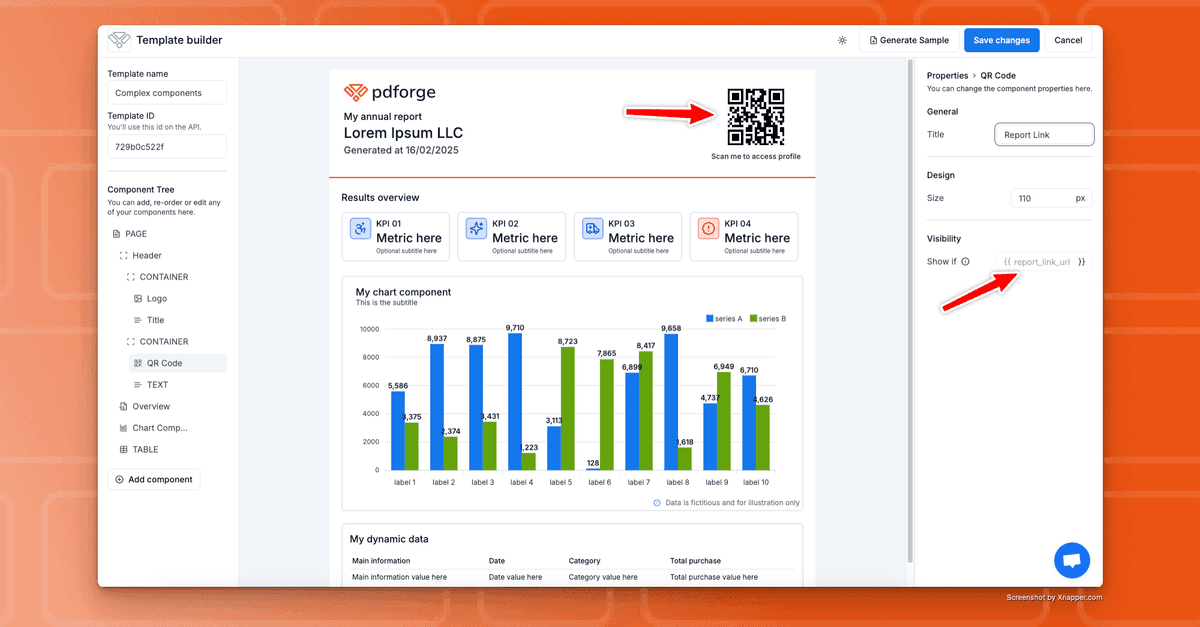Click the Template name input field
The width and height of the screenshot is (1200, 627).
click(167, 93)
